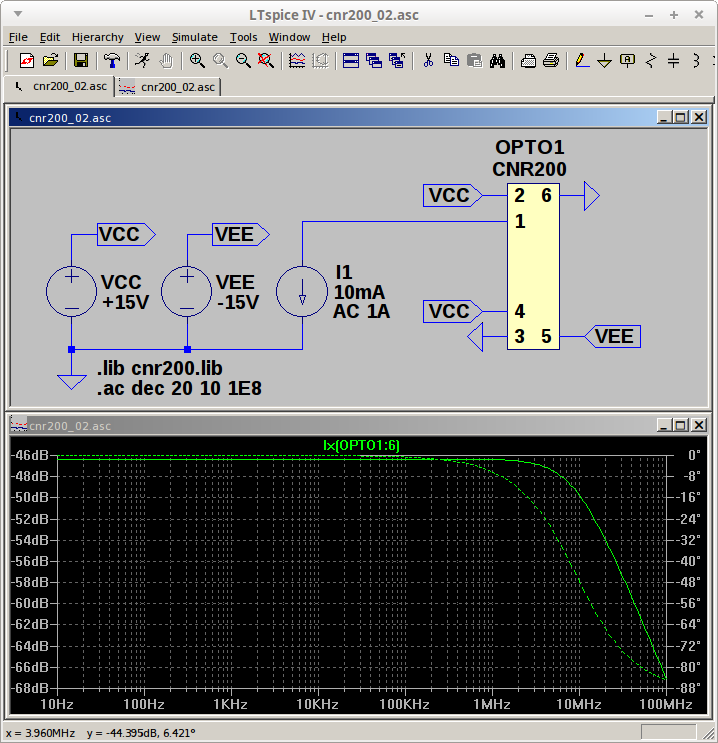Click the Ix(OPTO1:6) trace label
Screen dimensions: 718x743
tap(361, 445)
